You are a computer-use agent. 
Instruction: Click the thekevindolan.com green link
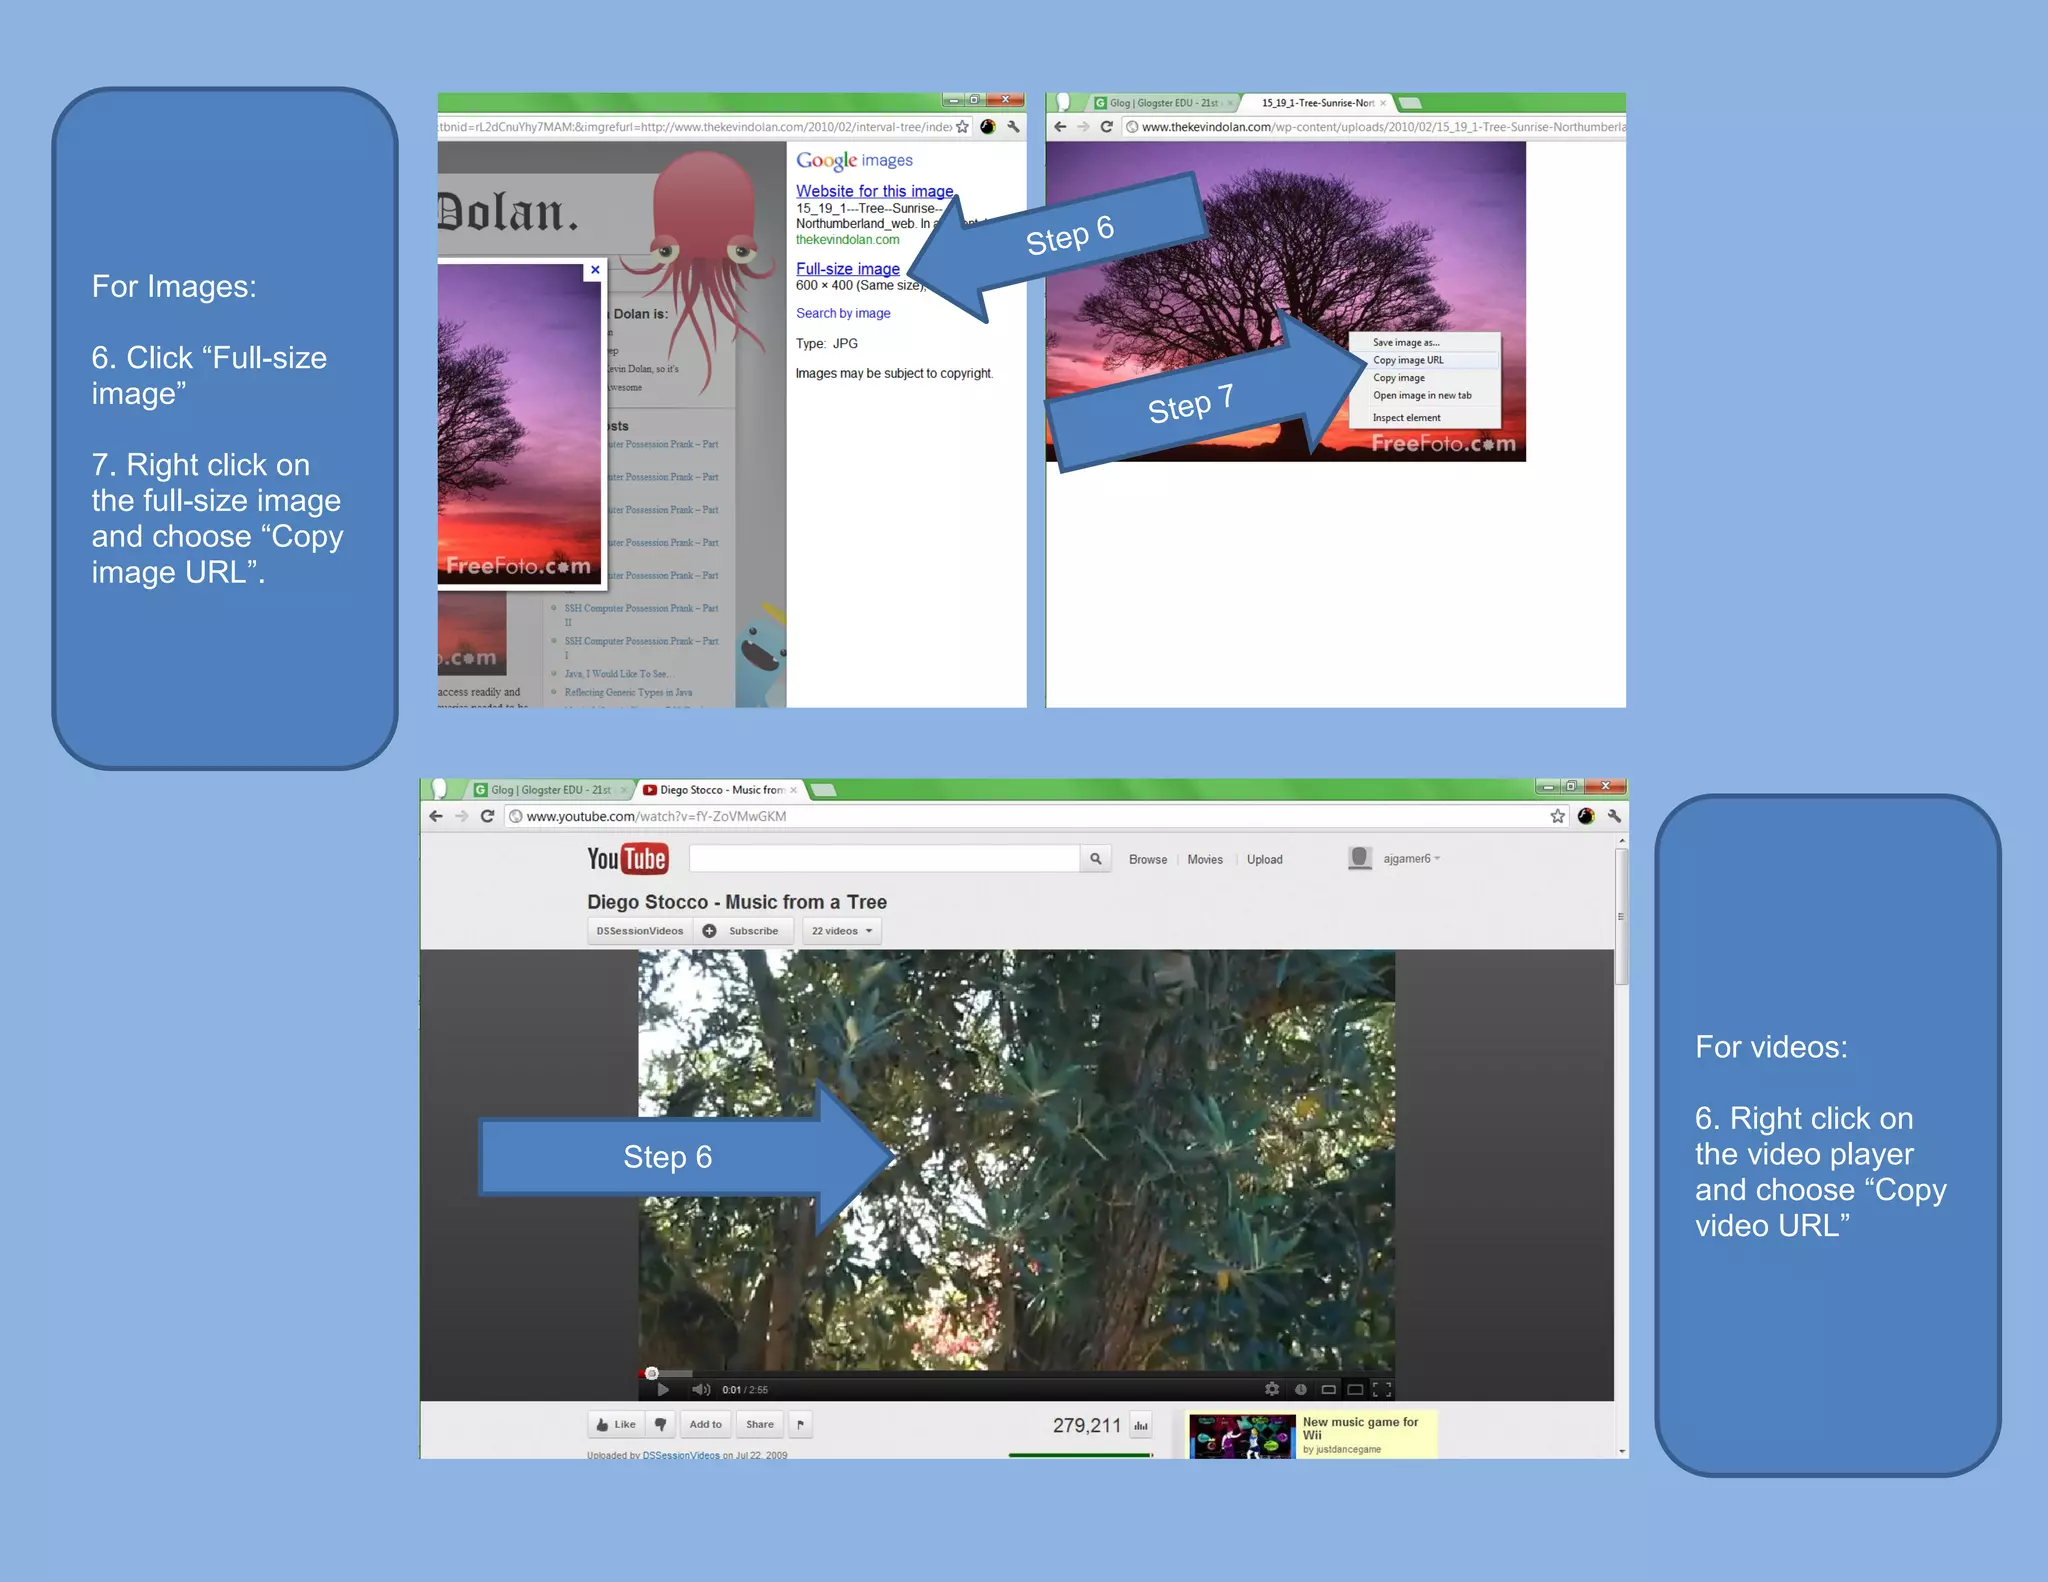(848, 240)
